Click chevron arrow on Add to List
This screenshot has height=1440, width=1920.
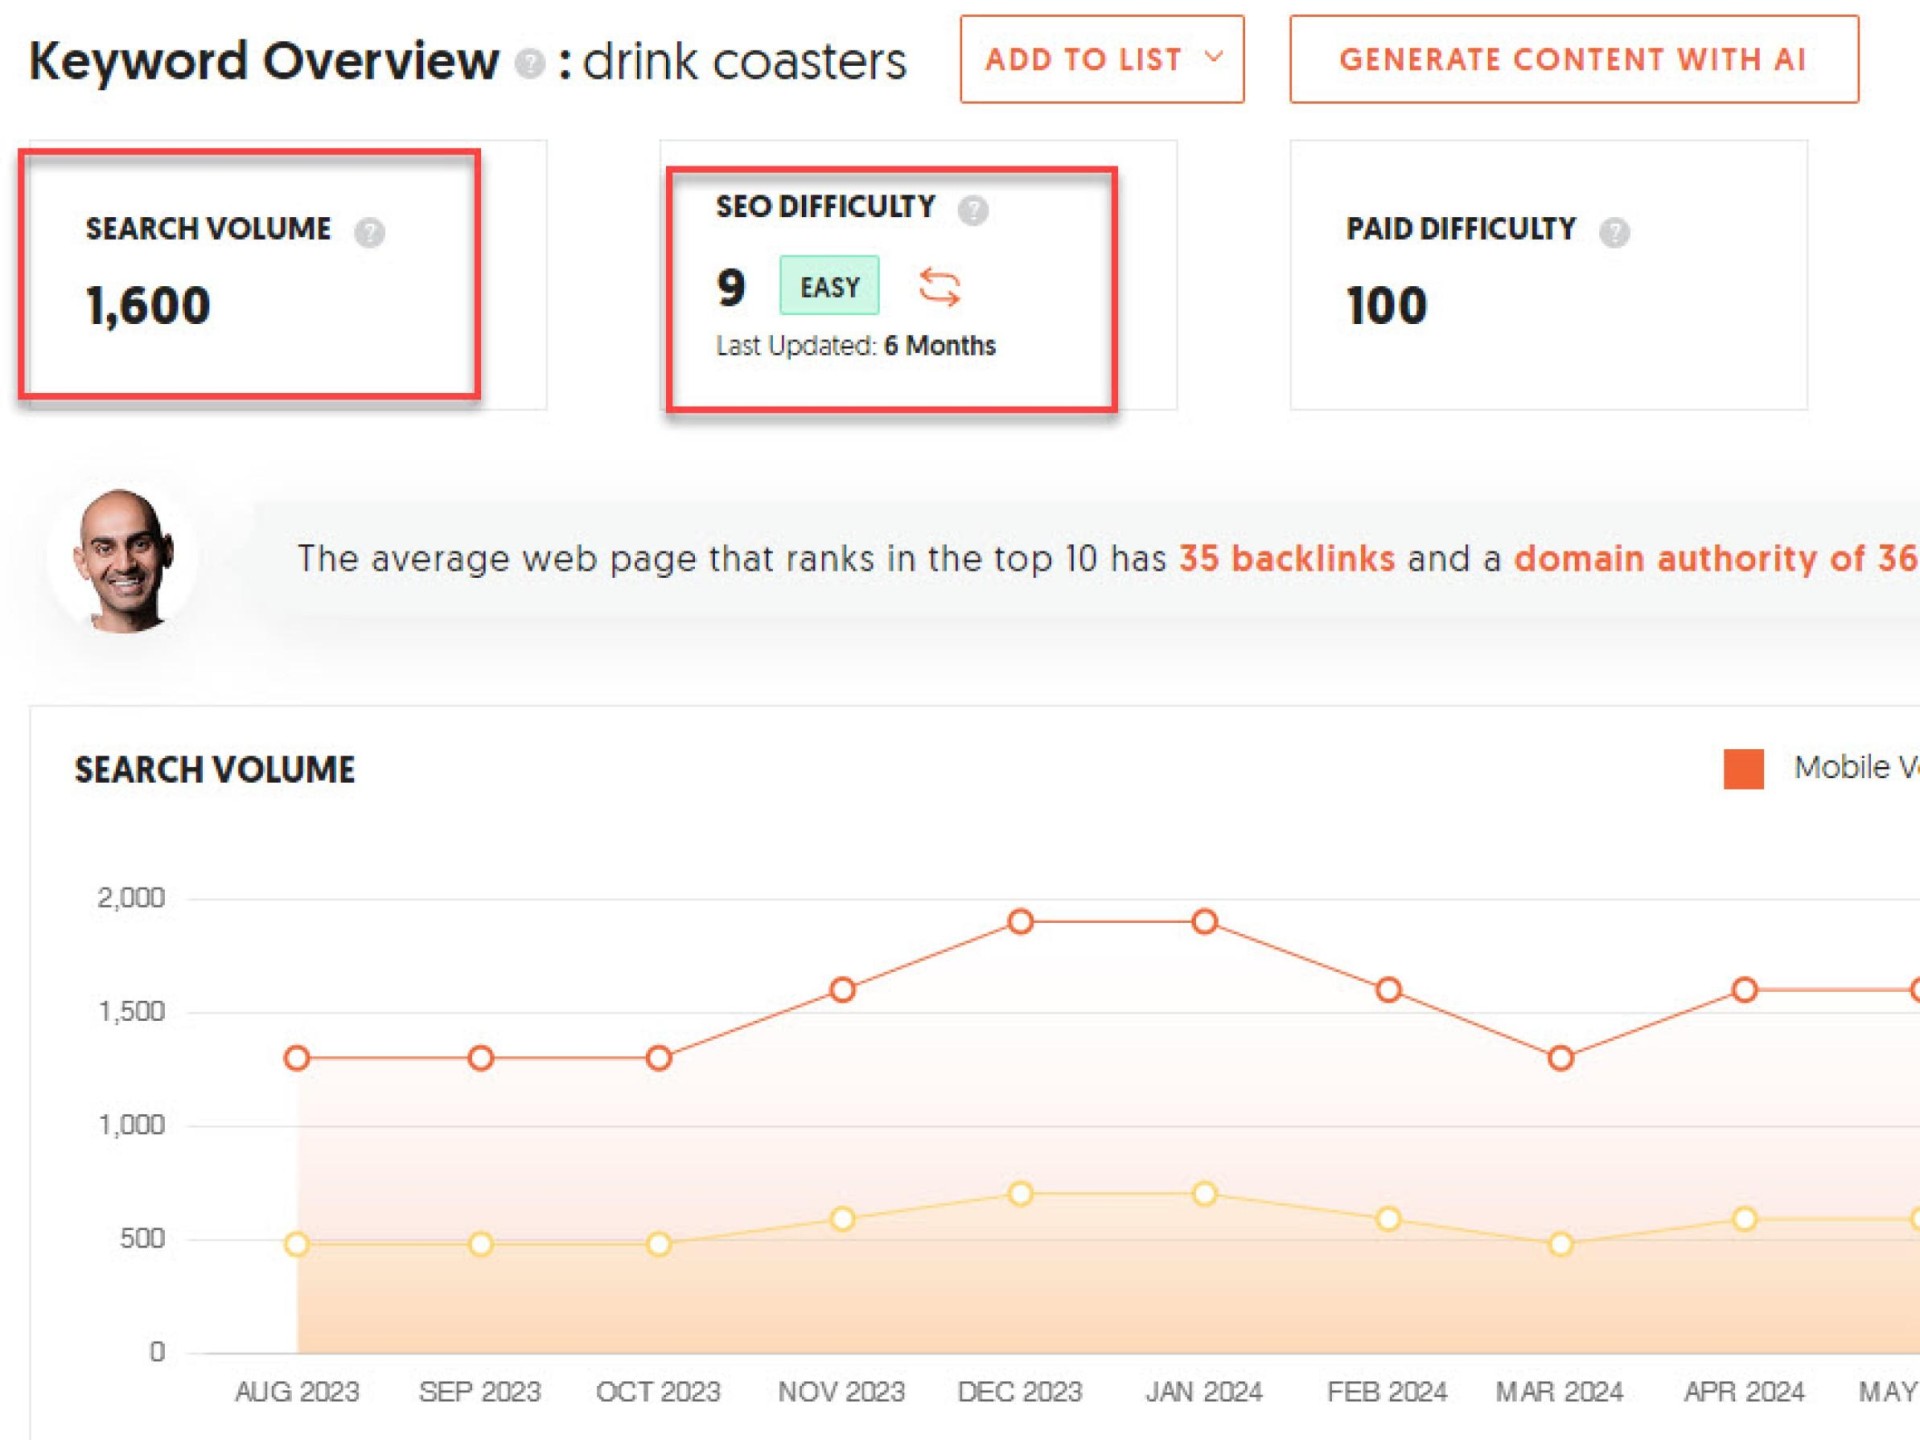point(1213,57)
